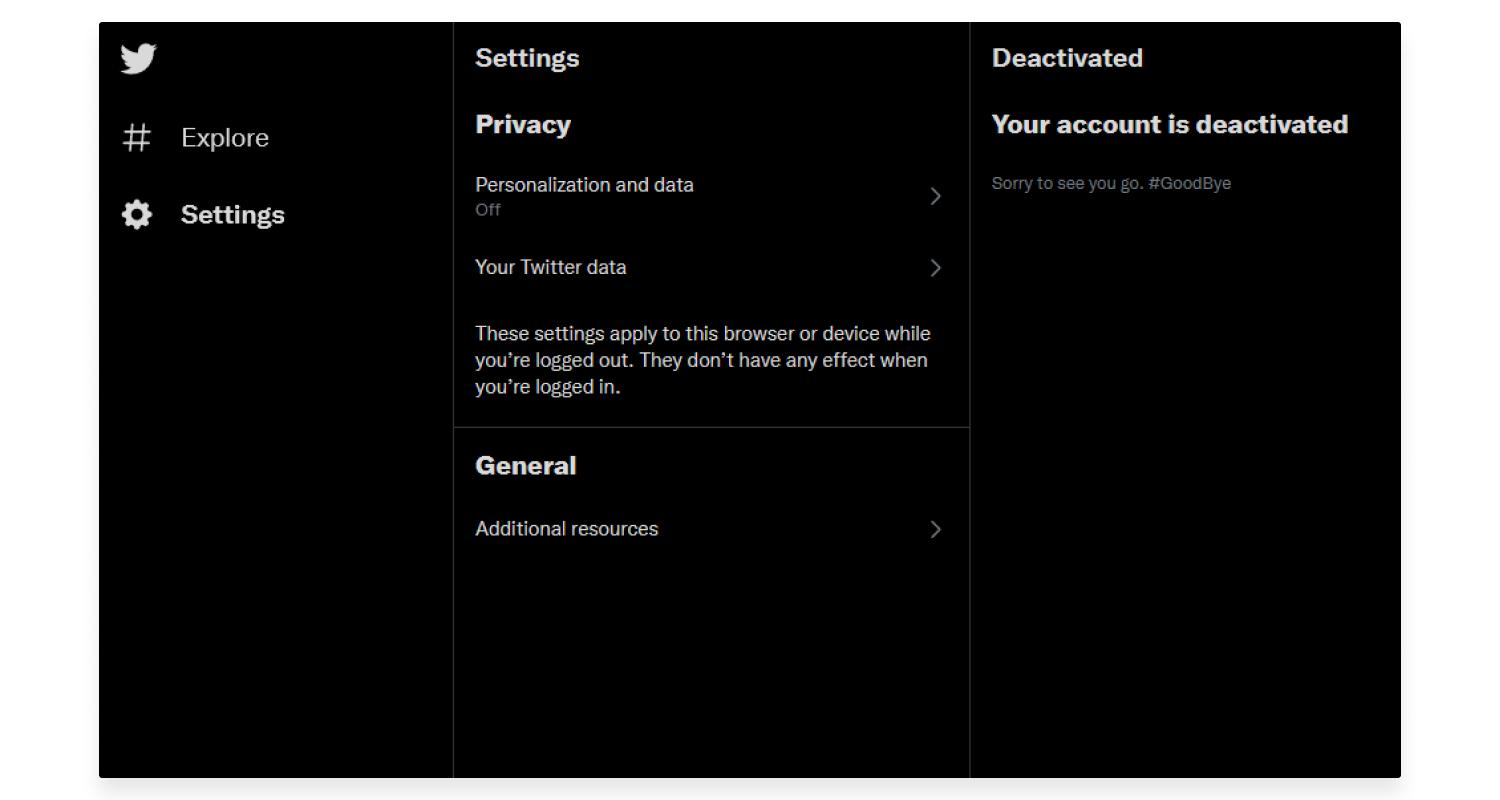Click 'Your account is deactivated' heading
The width and height of the screenshot is (1500, 800).
pos(1170,125)
